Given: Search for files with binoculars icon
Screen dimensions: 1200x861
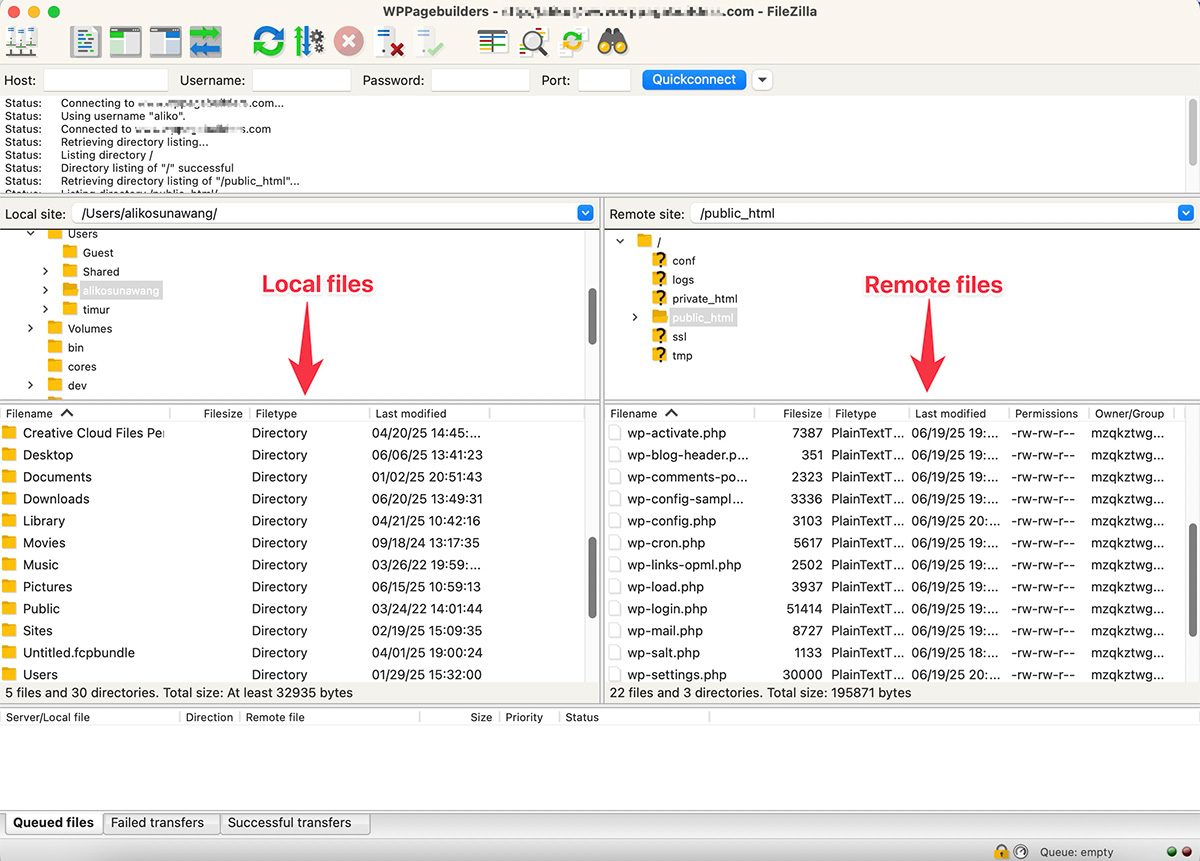Looking at the screenshot, I should [612, 42].
